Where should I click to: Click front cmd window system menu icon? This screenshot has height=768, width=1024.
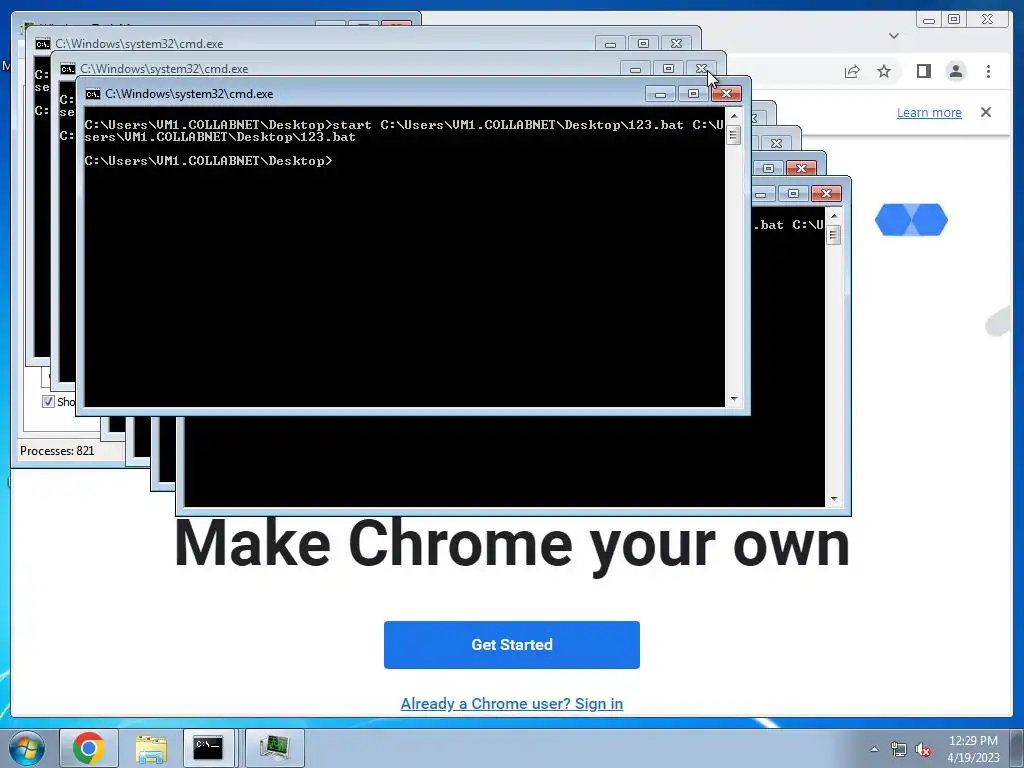[93, 94]
